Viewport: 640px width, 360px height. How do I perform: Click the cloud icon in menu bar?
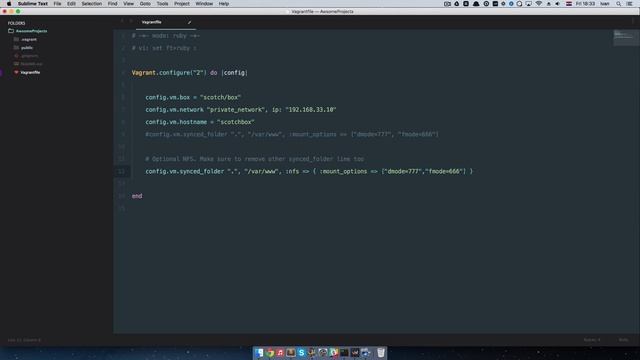coord(476,4)
